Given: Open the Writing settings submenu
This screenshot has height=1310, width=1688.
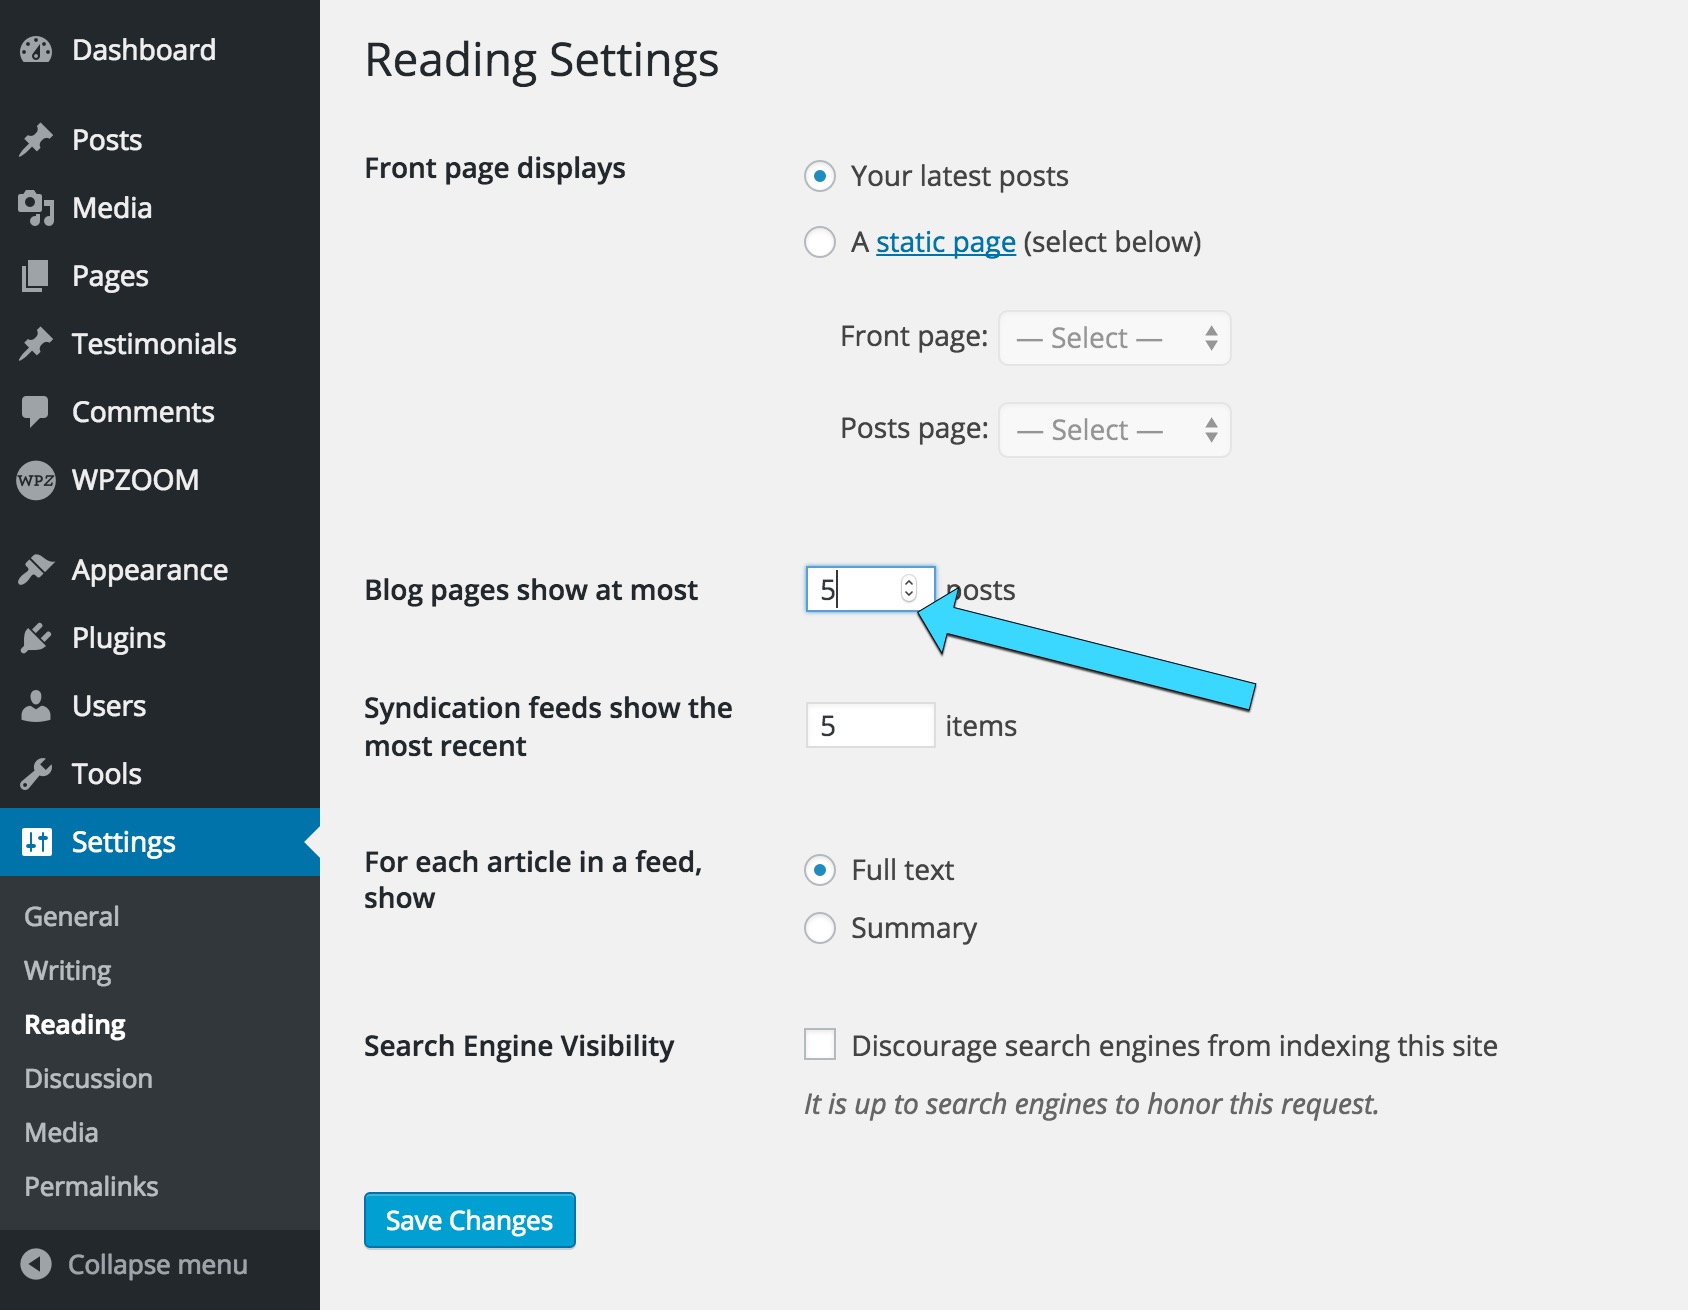Looking at the screenshot, I should click(x=68, y=970).
